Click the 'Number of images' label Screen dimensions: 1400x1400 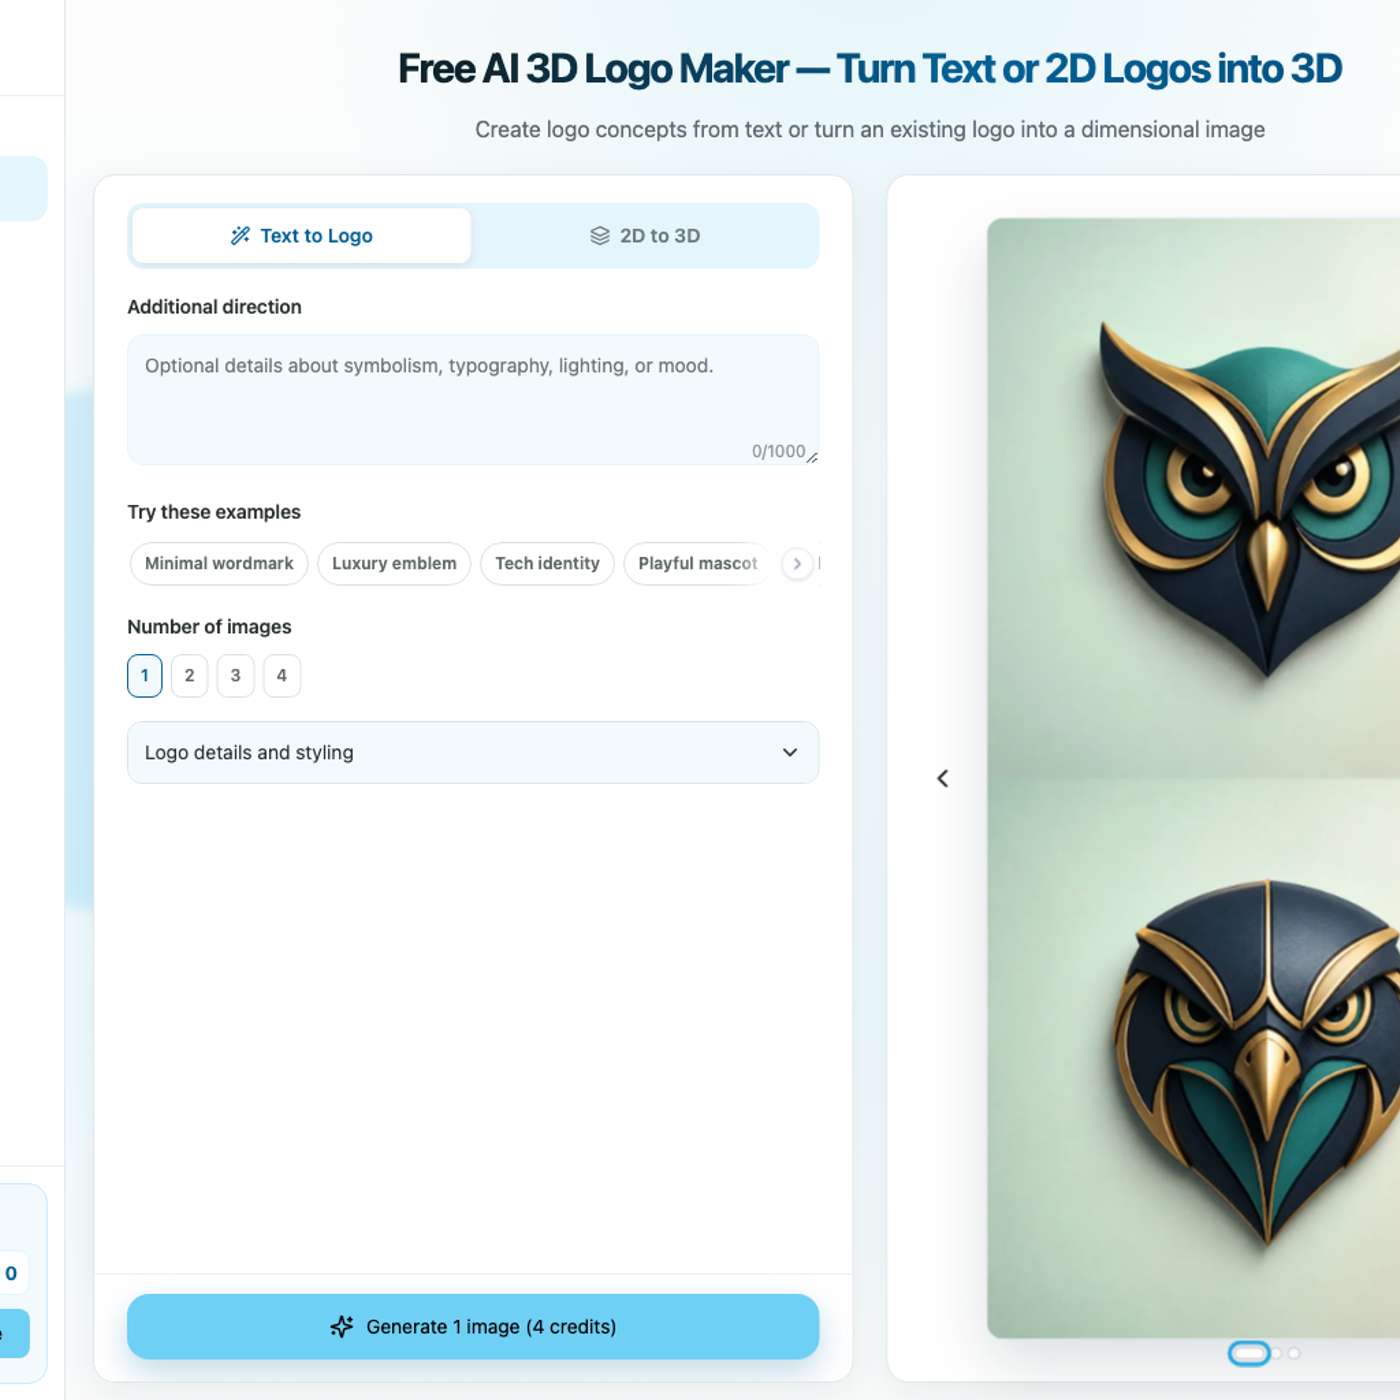point(210,627)
